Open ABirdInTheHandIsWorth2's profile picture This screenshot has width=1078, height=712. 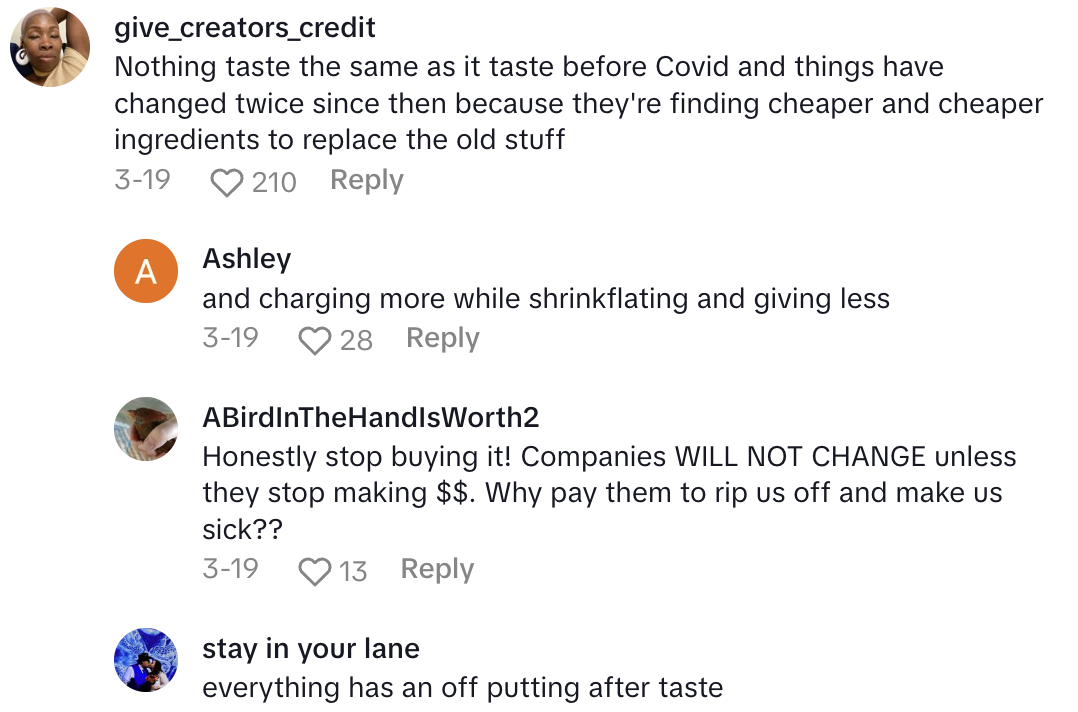point(145,428)
